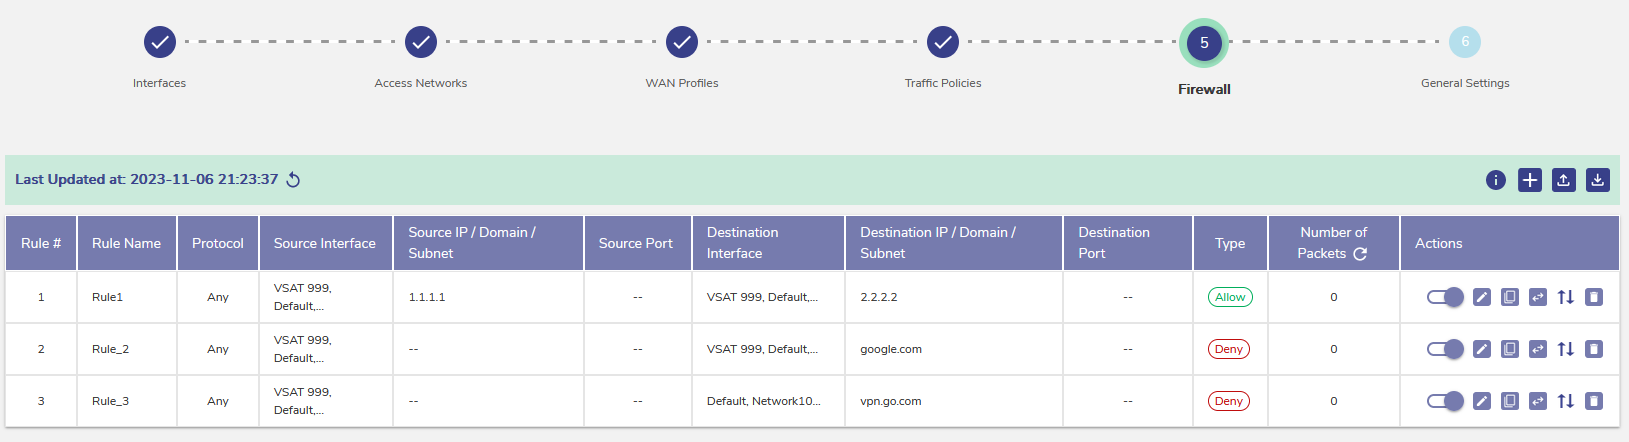
Task: Toggle Rule1 enabled switch
Action: pyautogui.click(x=1445, y=297)
